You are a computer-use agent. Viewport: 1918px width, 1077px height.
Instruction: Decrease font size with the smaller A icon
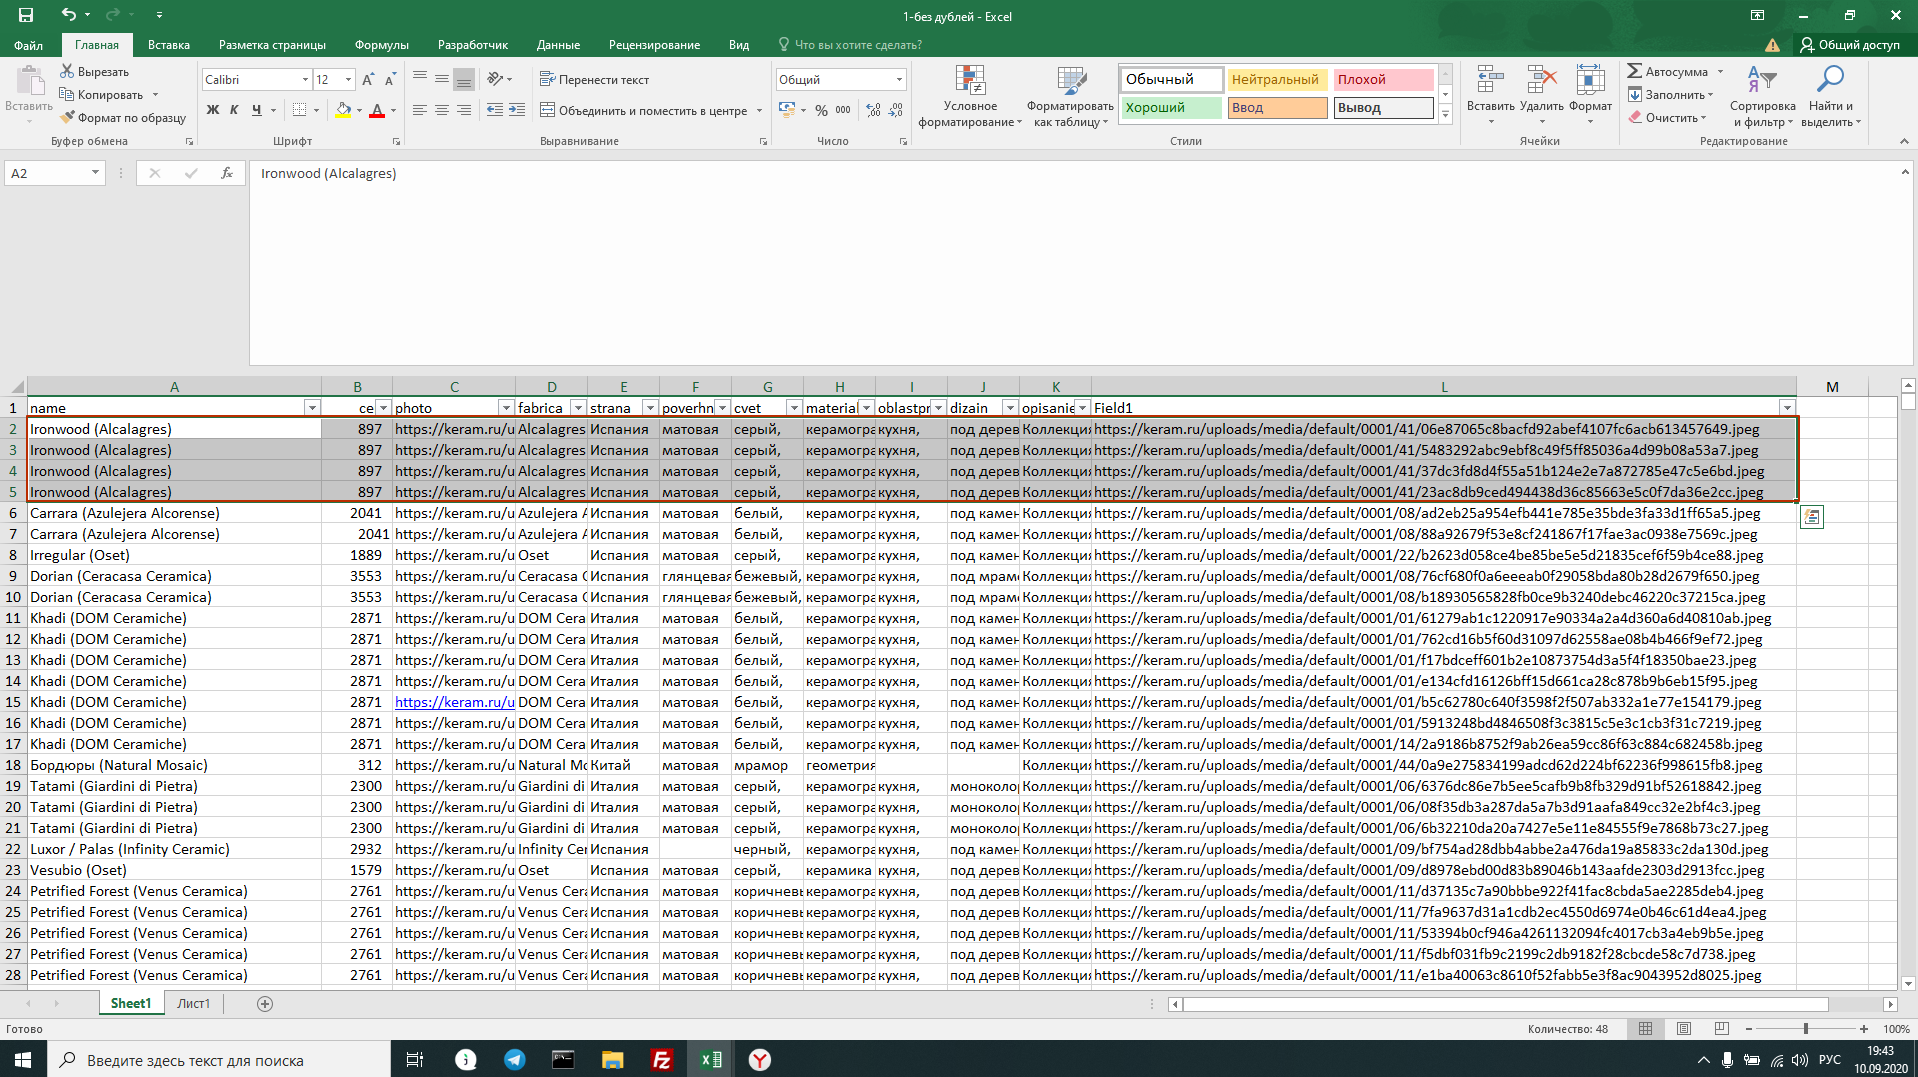(390, 79)
